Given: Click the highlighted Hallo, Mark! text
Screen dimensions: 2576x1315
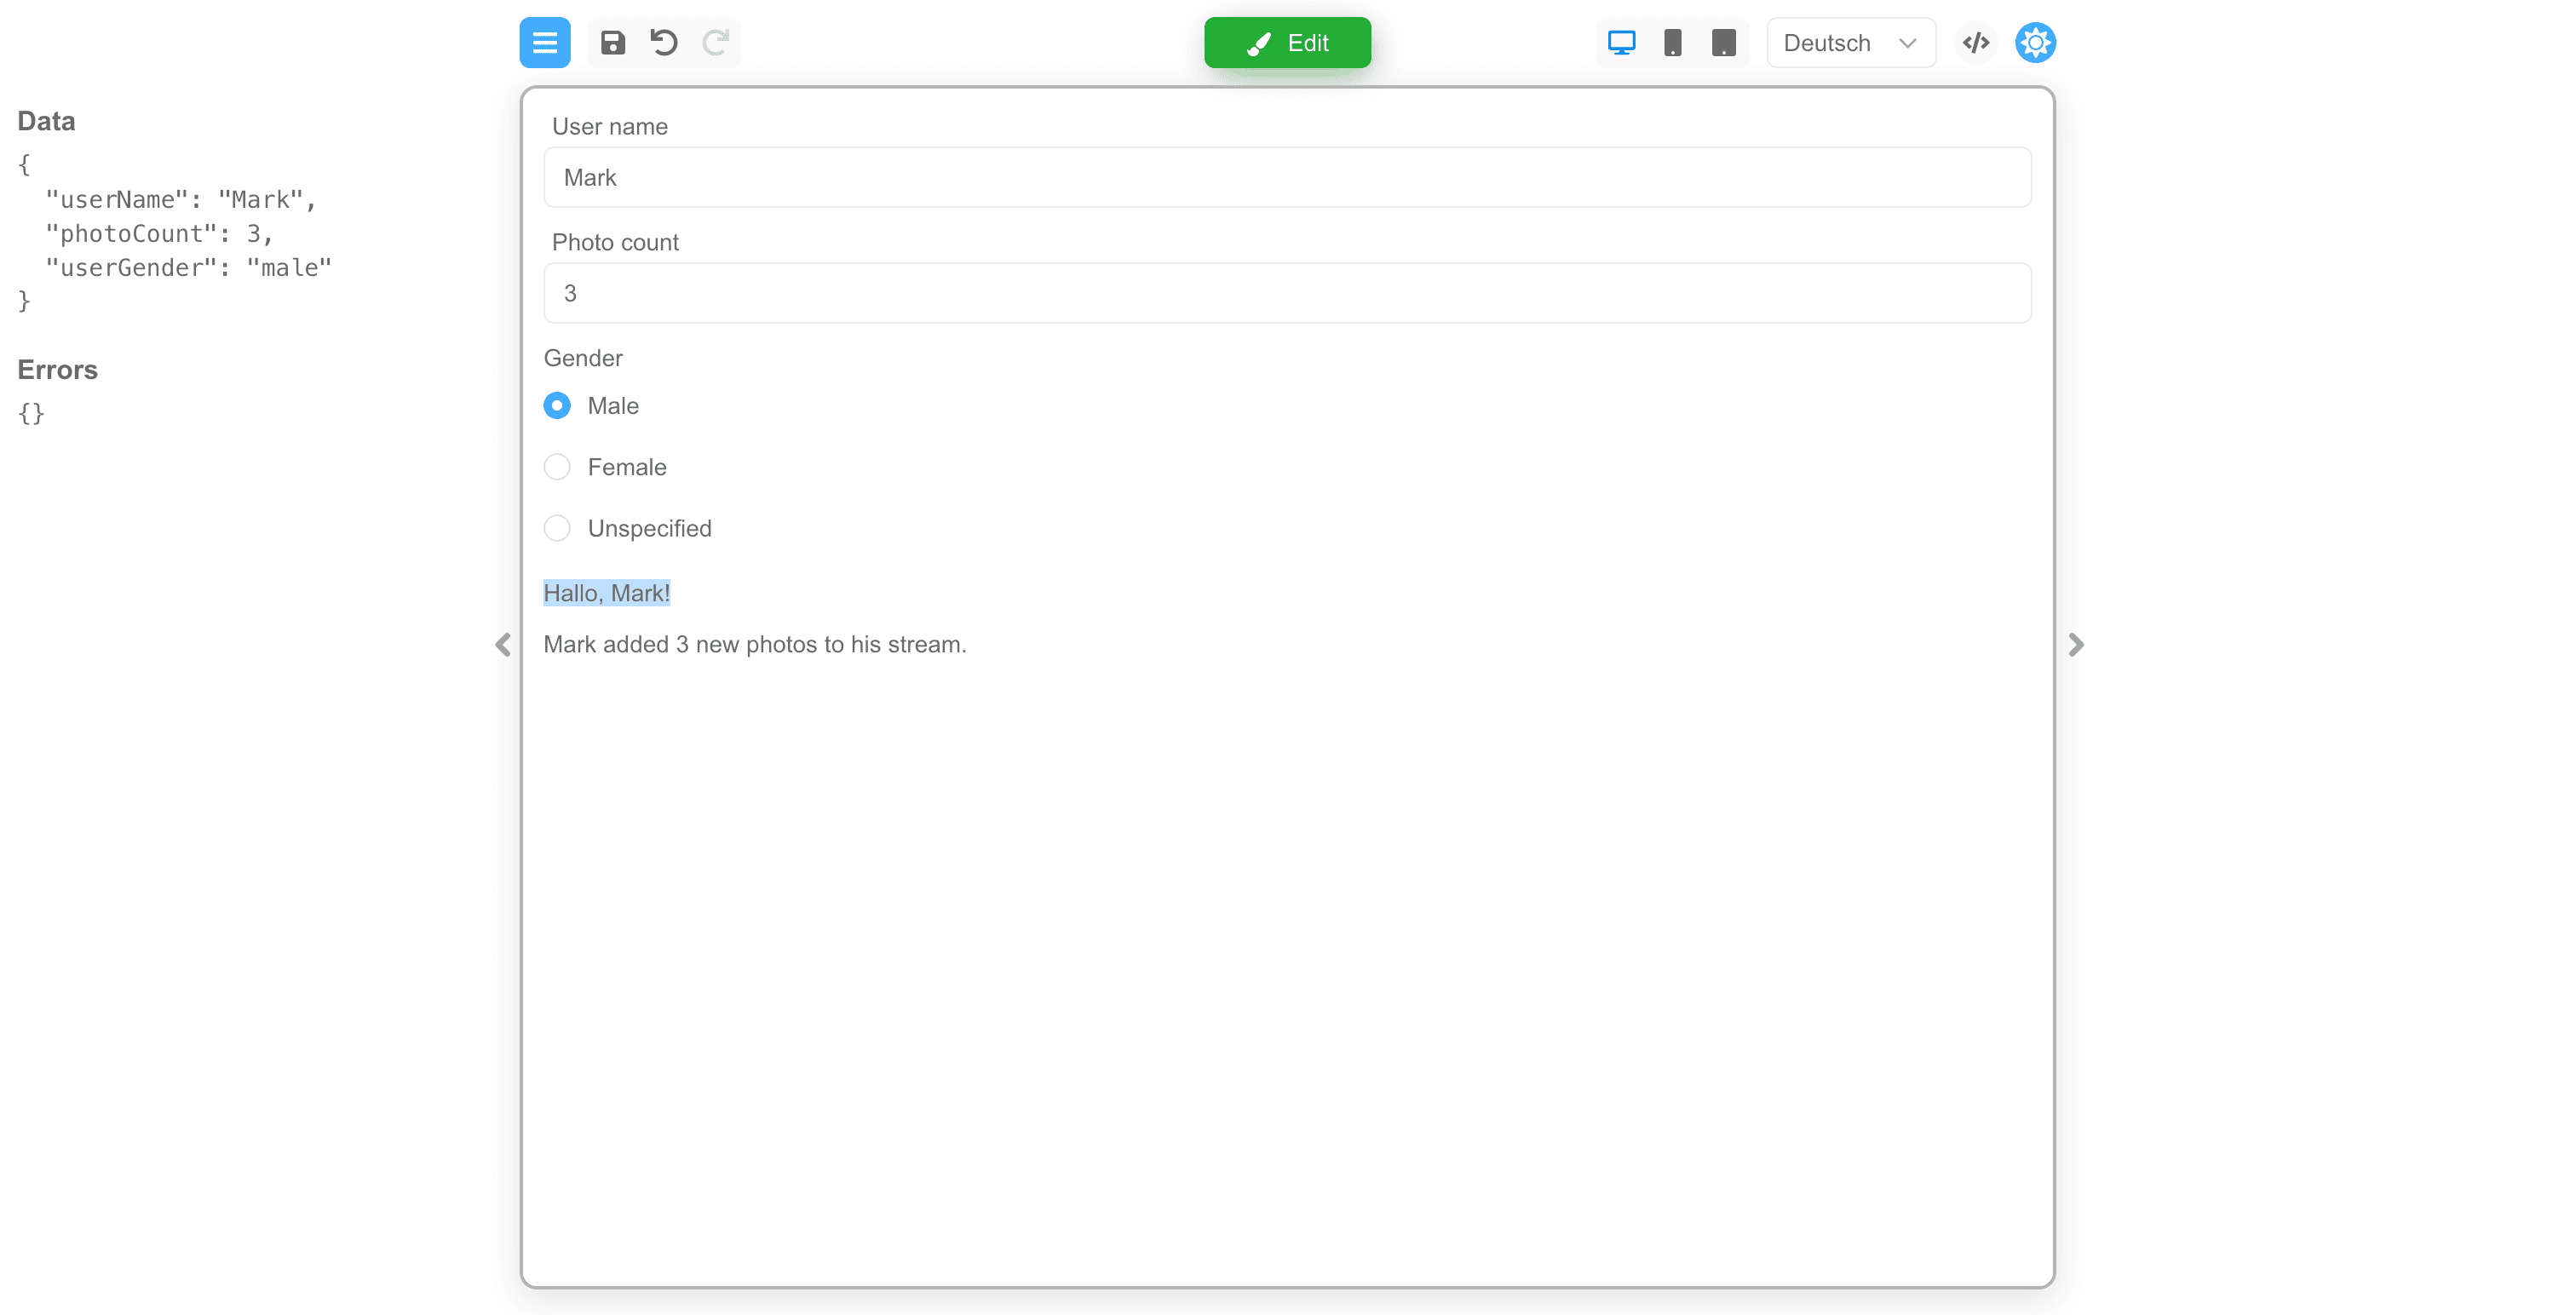Looking at the screenshot, I should pos(607,593).
